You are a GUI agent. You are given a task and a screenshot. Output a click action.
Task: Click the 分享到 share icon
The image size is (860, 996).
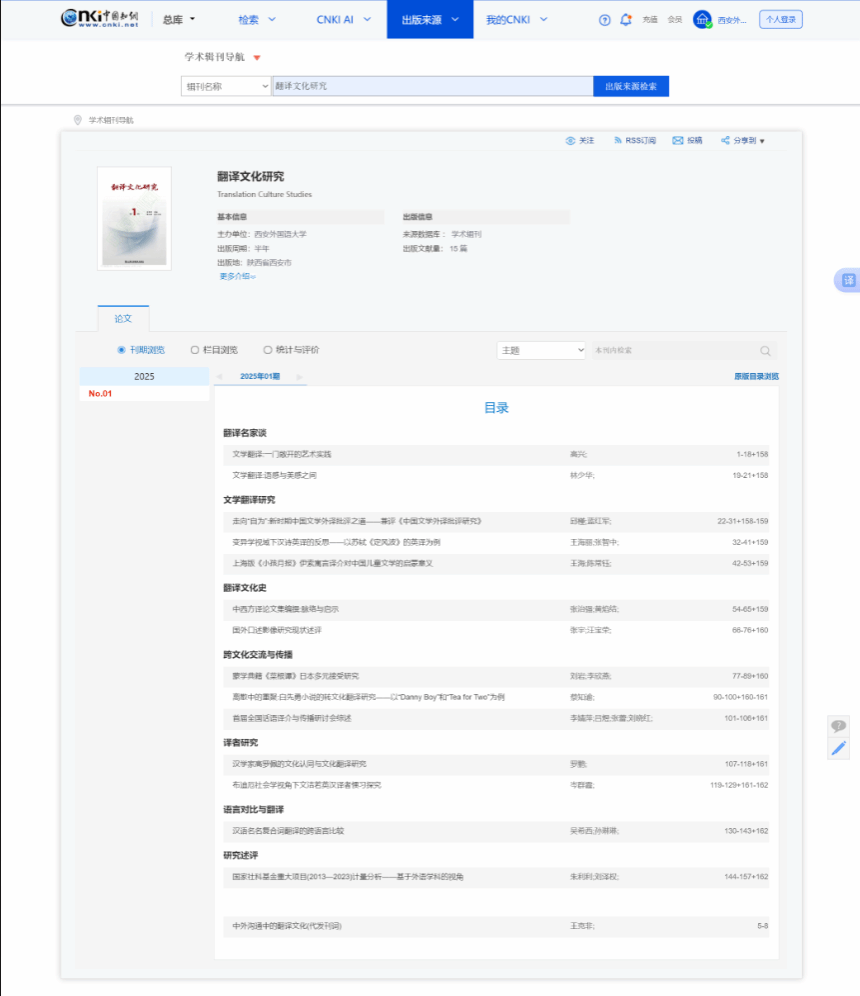point(725,140)
